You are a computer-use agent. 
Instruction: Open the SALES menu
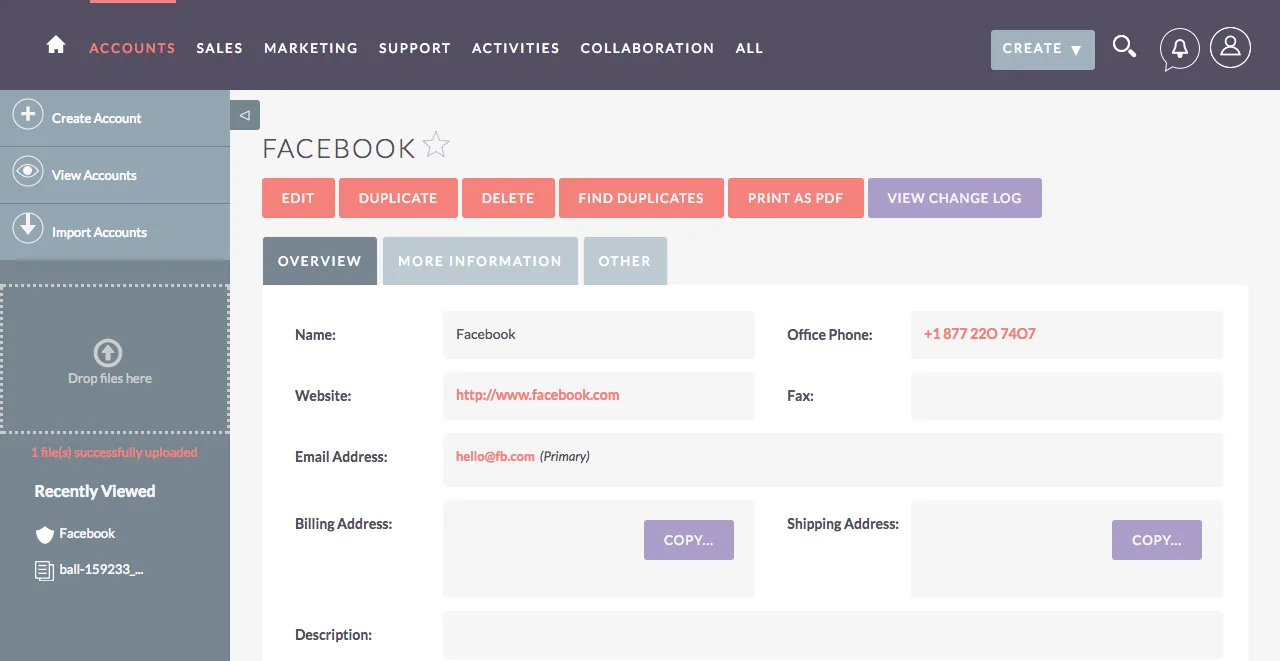(219, 48)
